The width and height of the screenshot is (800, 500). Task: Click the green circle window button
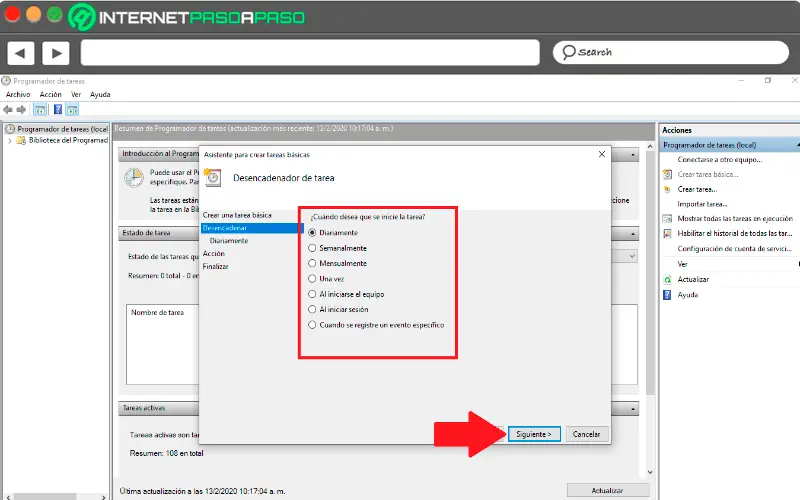click(54, 14)
